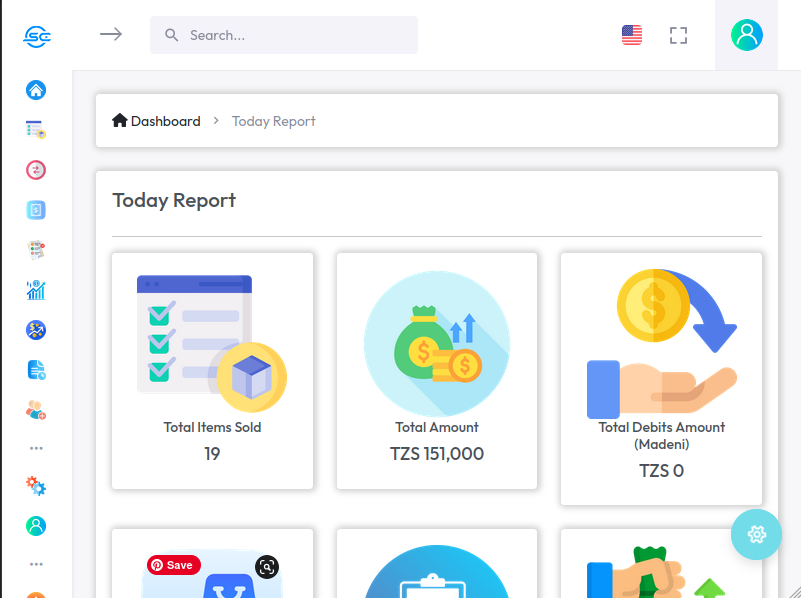Toggle fullscreen mode icon in header
Image resolution: width=801 pixels, height=598 pixels.
click(679, 35)
